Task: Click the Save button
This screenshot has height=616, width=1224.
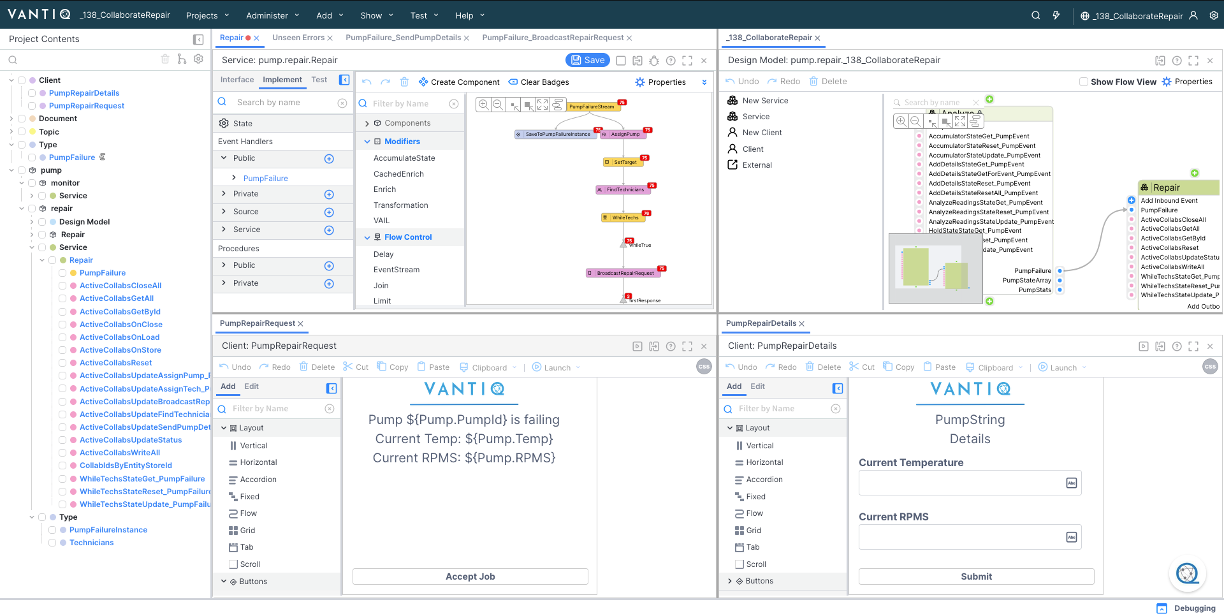Action: pyautogui.click(x=588, y=59)
